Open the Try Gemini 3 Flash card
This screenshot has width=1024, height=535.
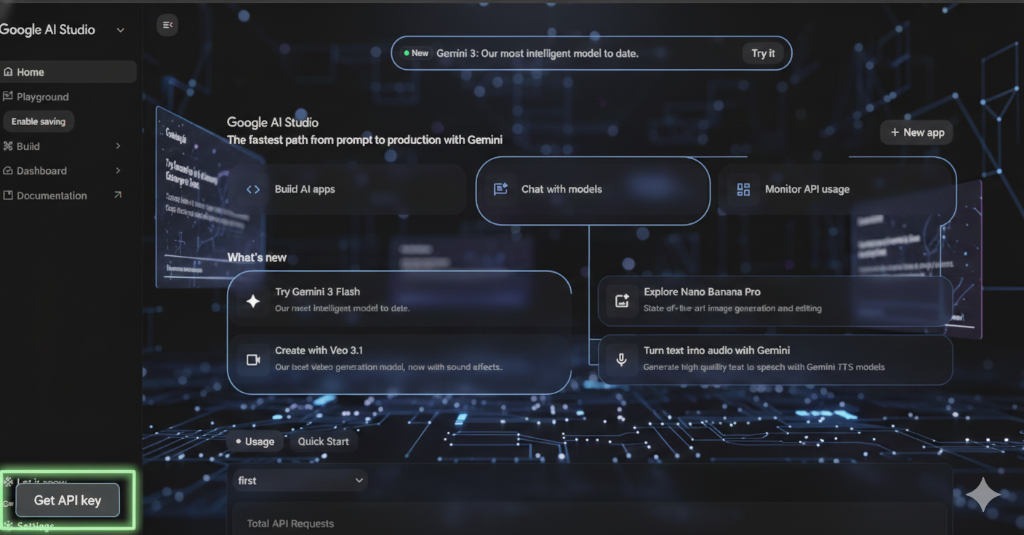click(x=400, y=299)
